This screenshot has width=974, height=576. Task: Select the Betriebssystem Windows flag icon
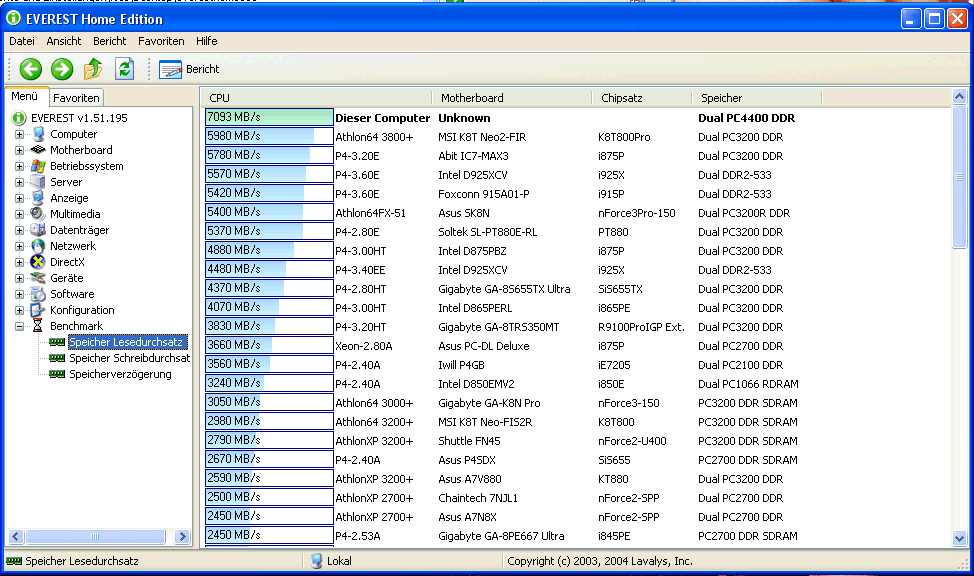pos(39,166)
